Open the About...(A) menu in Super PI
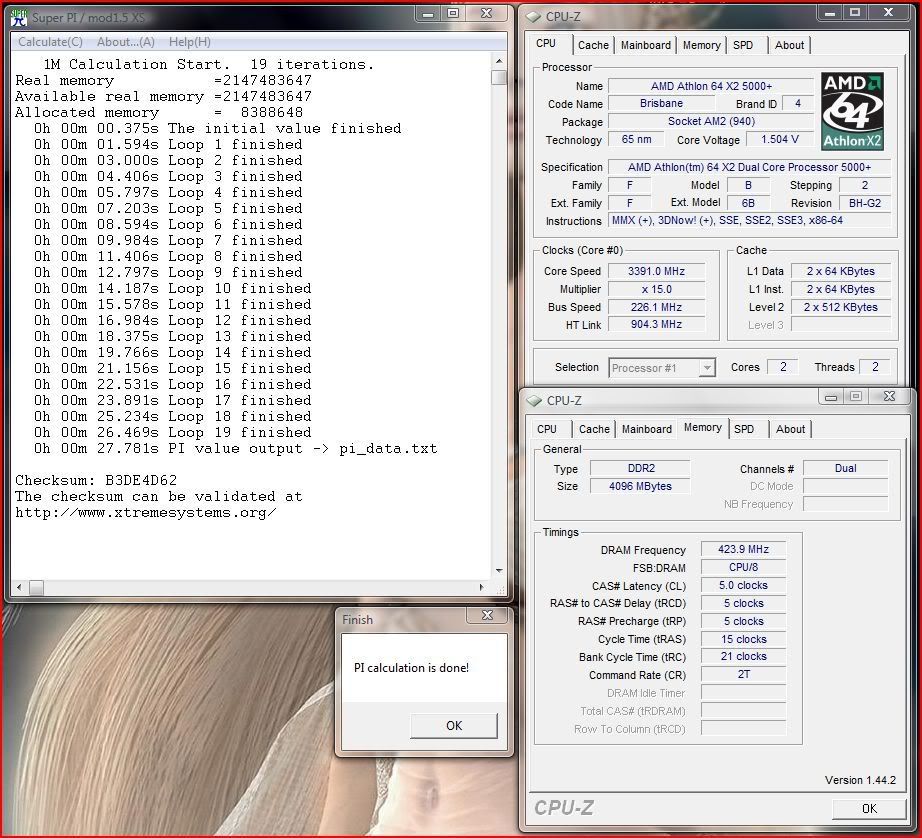Viewport: 922px width, 838px height. [x=125, y=42]
